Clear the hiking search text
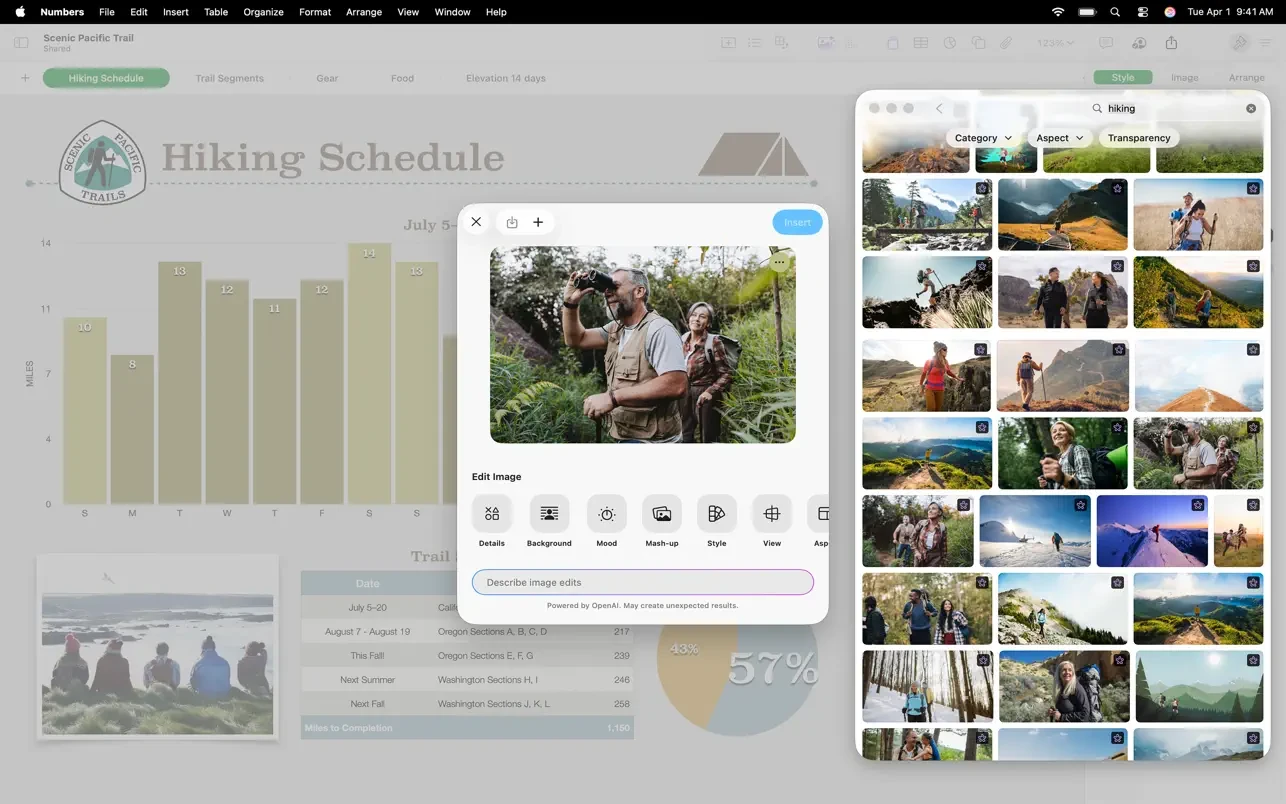The width and height of the screenshot is (1286, 804). [1250, 108]
